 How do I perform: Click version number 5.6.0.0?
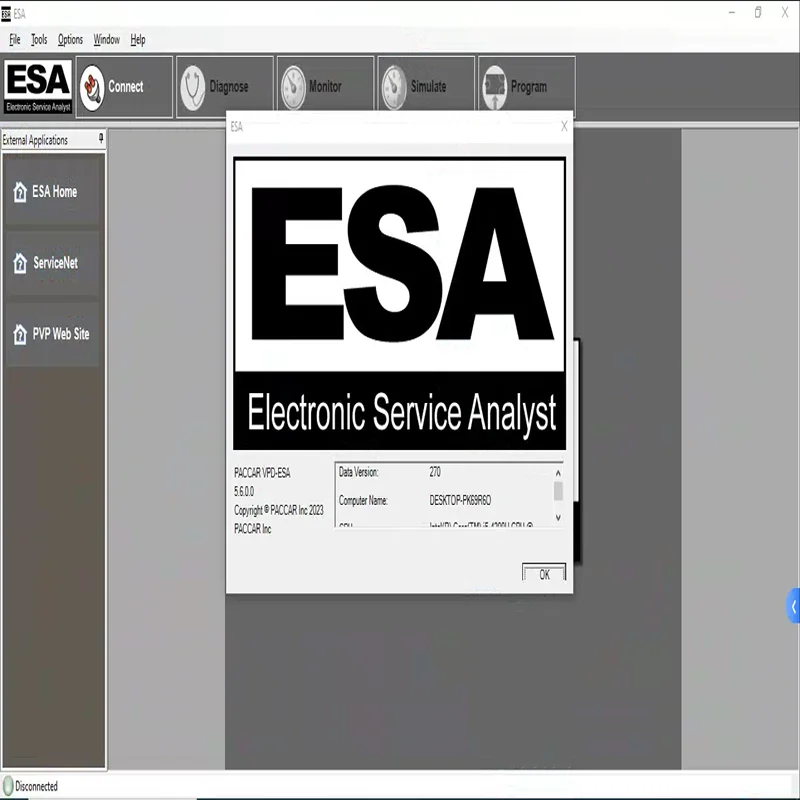coord(244,491)
